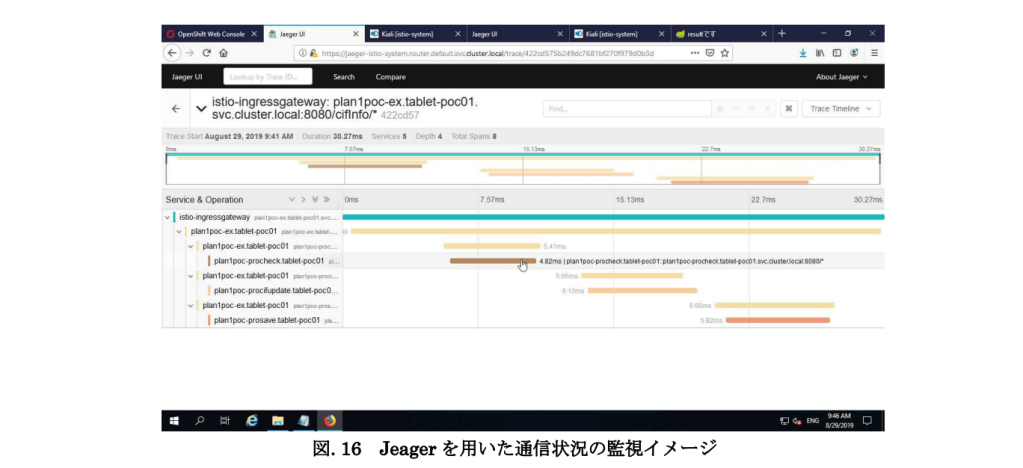The image size is (1023, 468).
Task: Switch to the first Kiali [istio-system] tab
Action: tap(414, 33)
